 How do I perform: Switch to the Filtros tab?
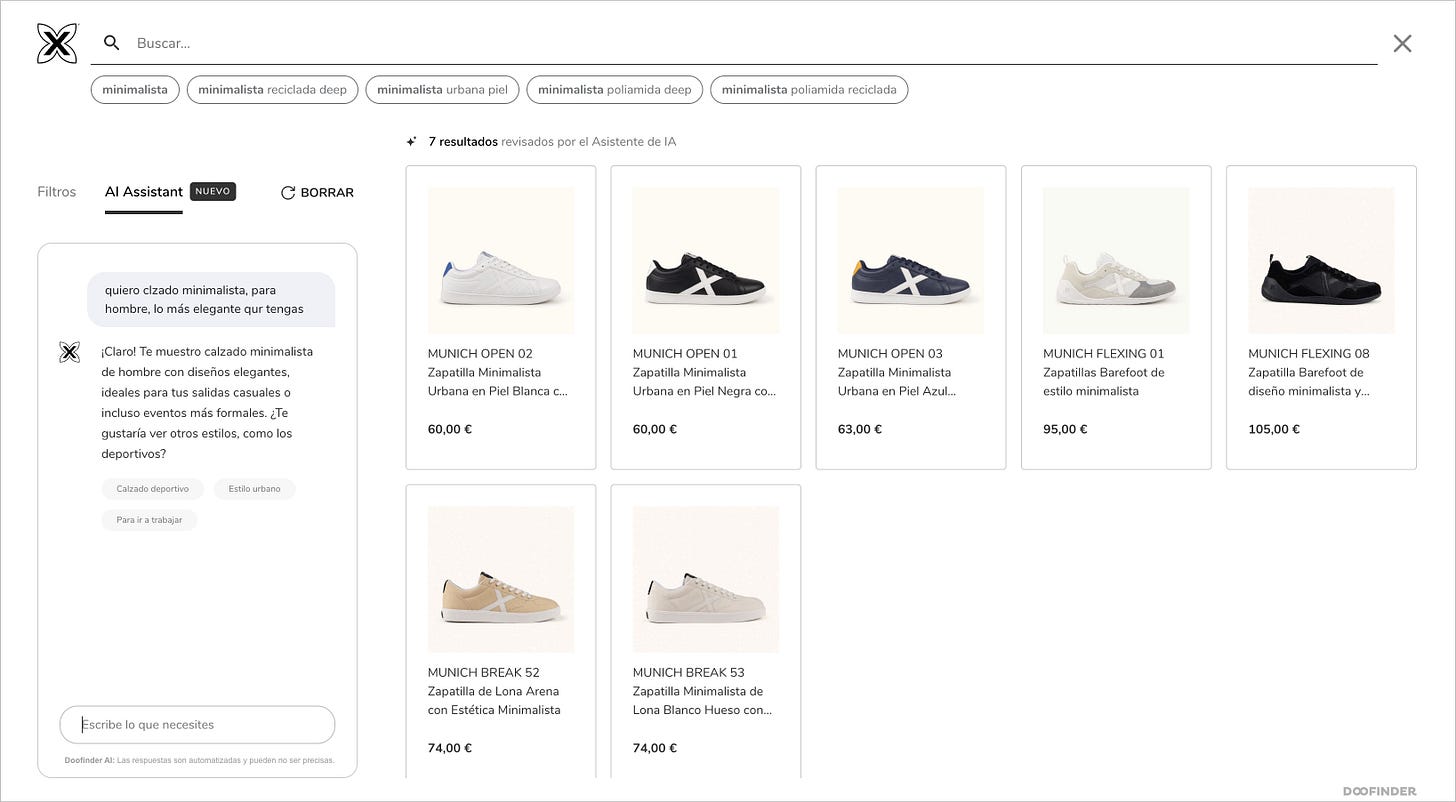[x=57, y=192]
